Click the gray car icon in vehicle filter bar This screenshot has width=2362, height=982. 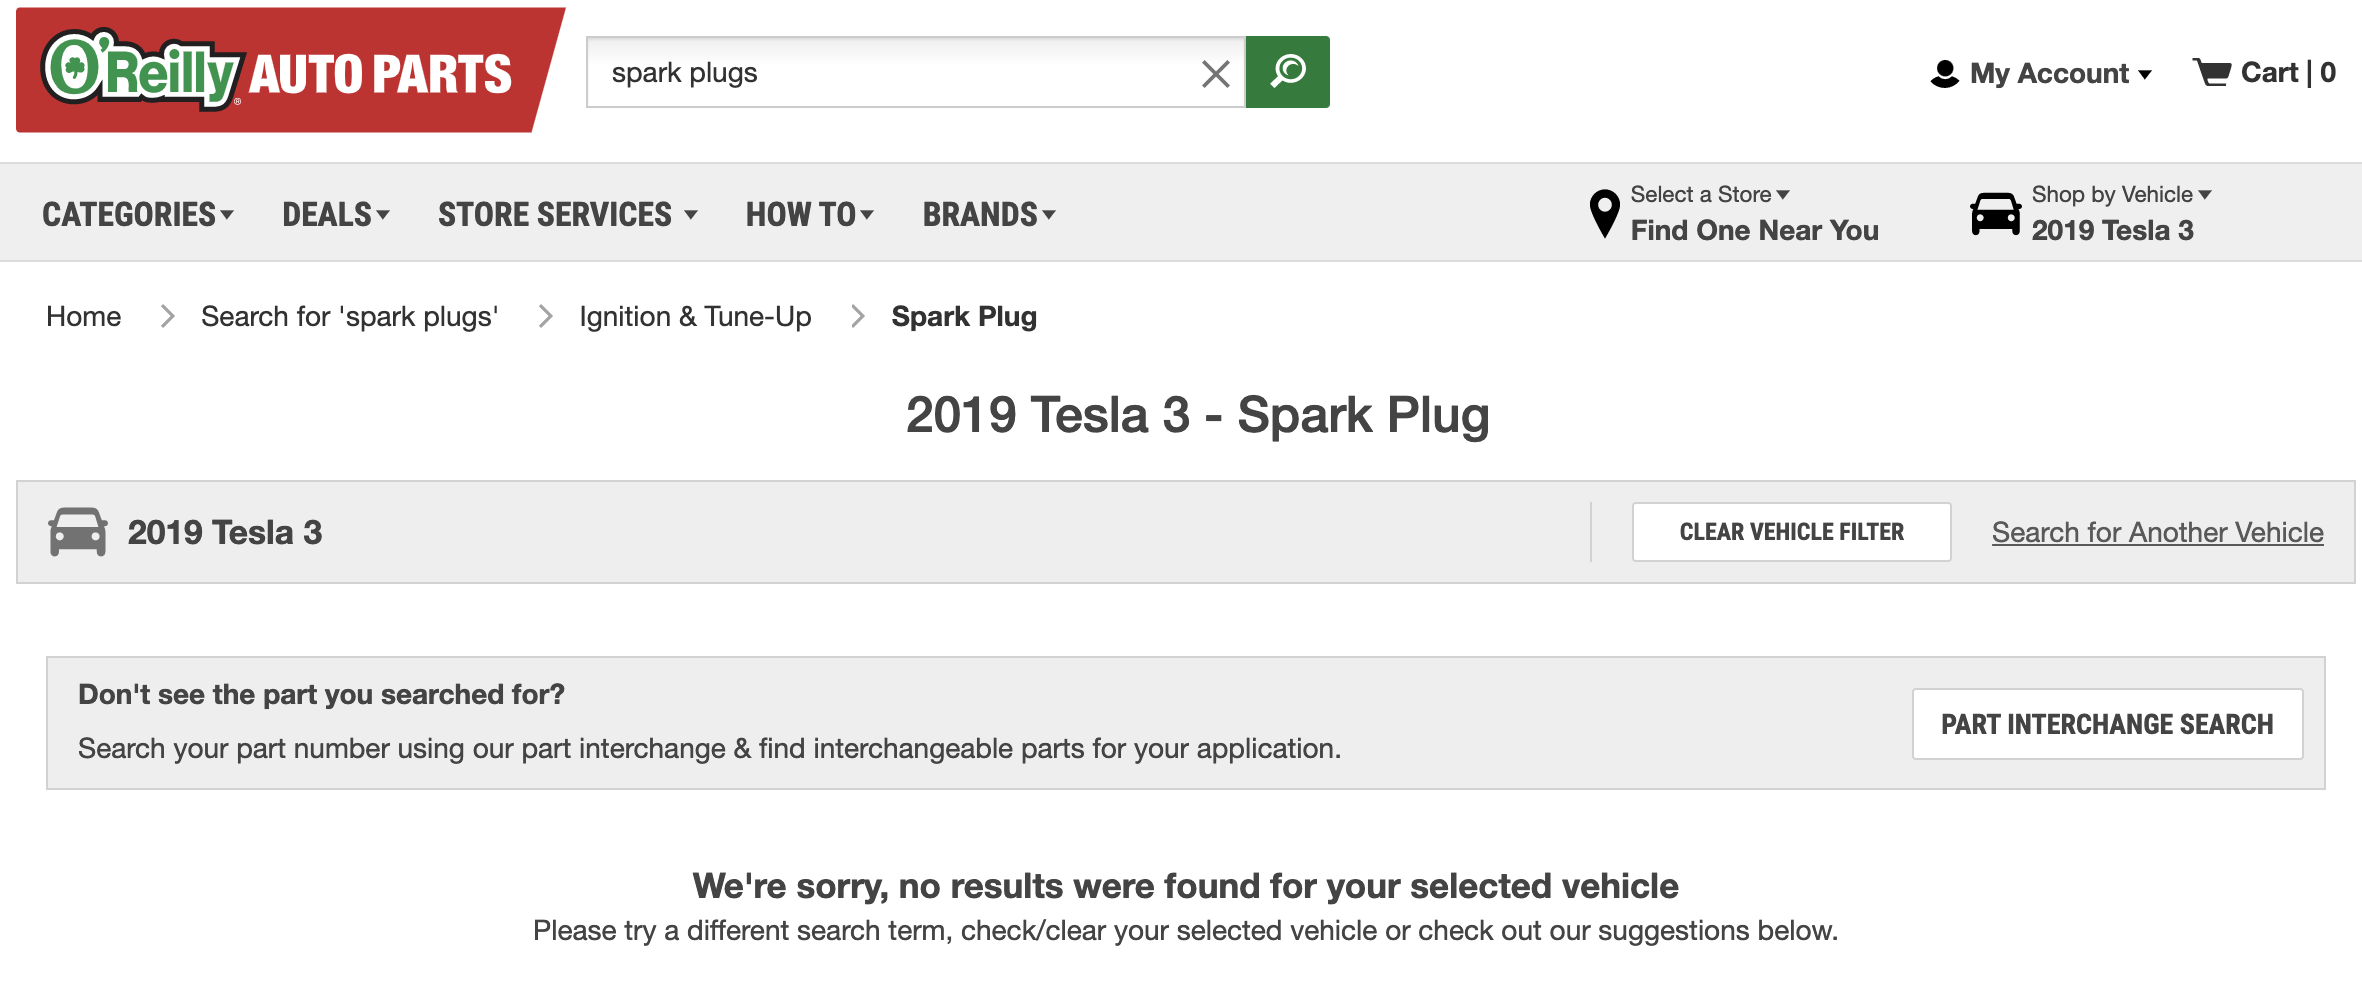[77, 531]
